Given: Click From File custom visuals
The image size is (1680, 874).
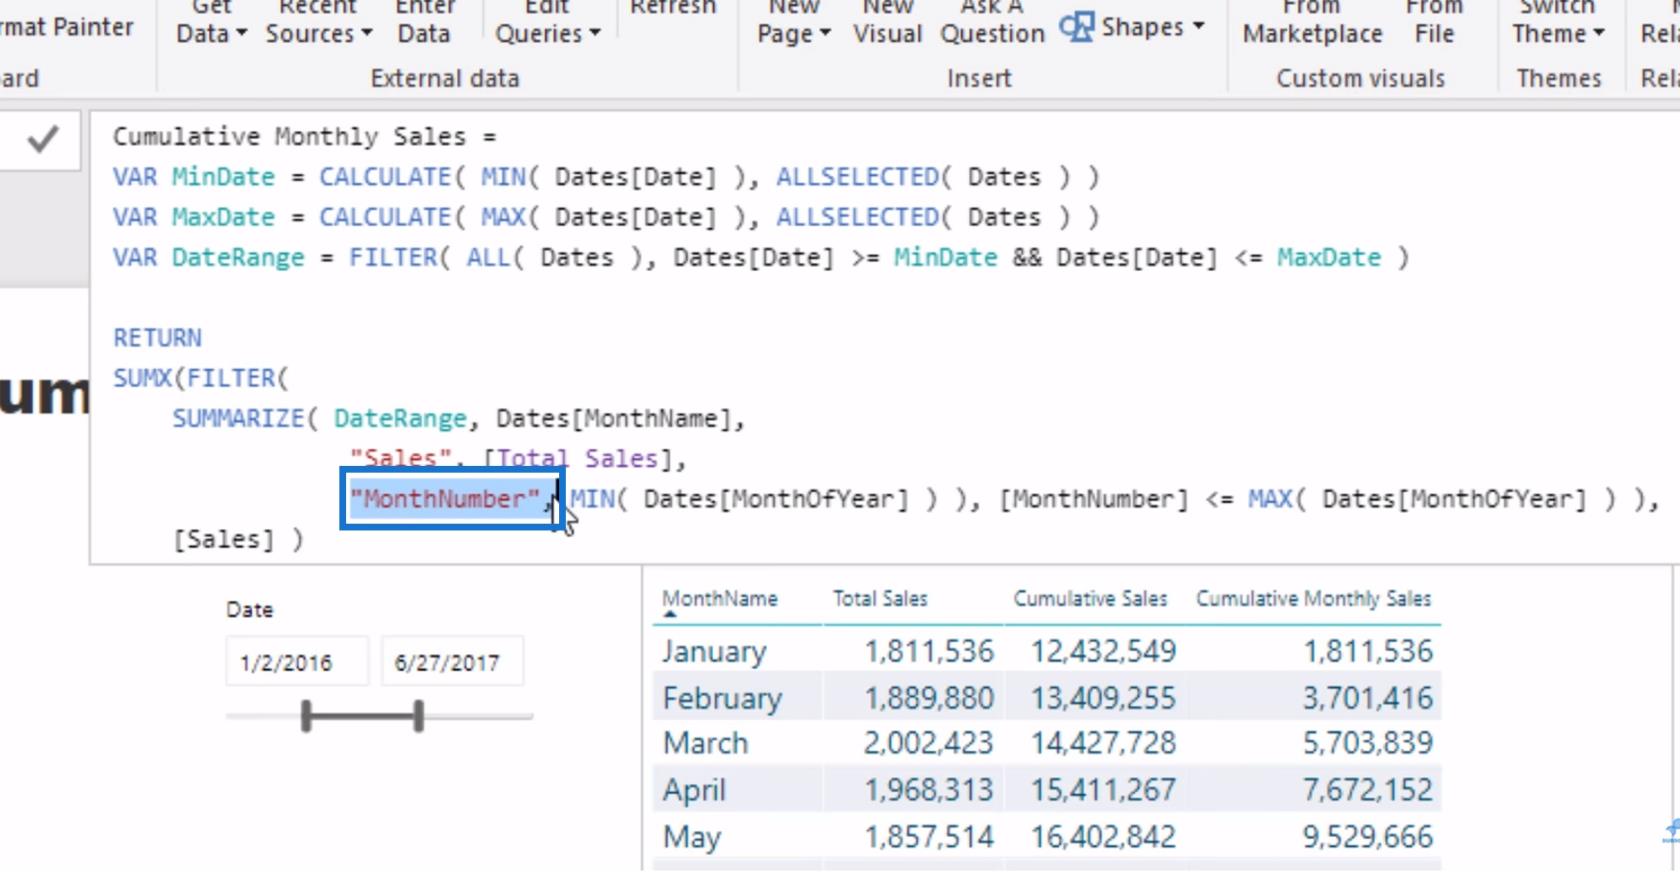Looking at the screenshot, I should pos(1434,22).
